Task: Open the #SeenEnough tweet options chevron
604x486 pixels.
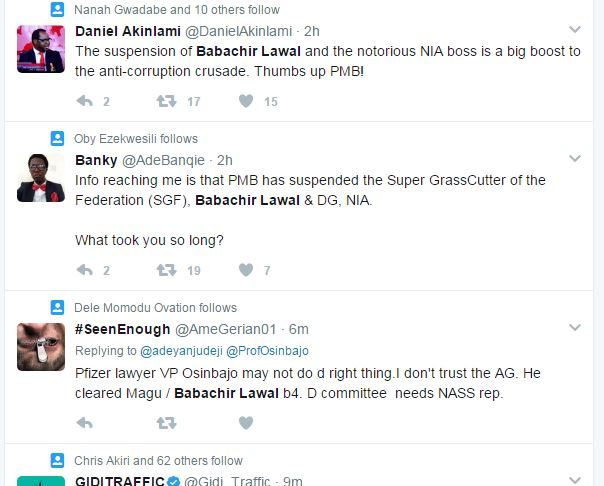Action: coord(575,328)
